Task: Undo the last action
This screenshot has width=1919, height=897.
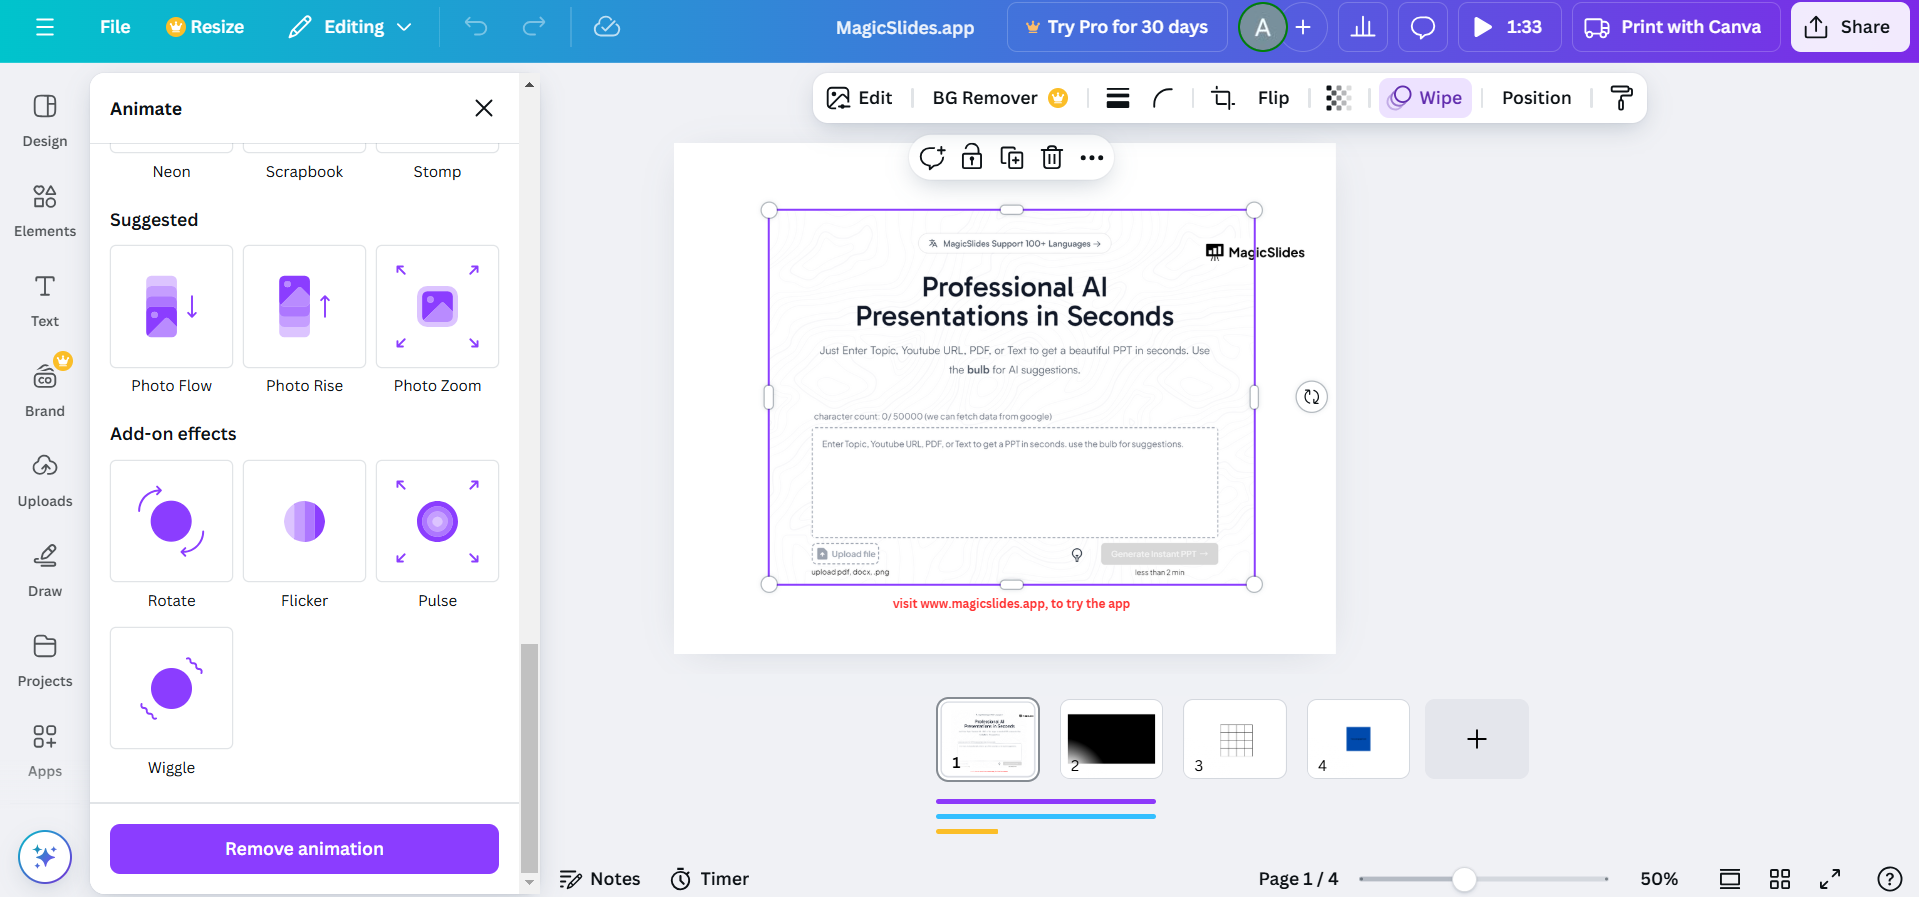Action: coord(476,27)
